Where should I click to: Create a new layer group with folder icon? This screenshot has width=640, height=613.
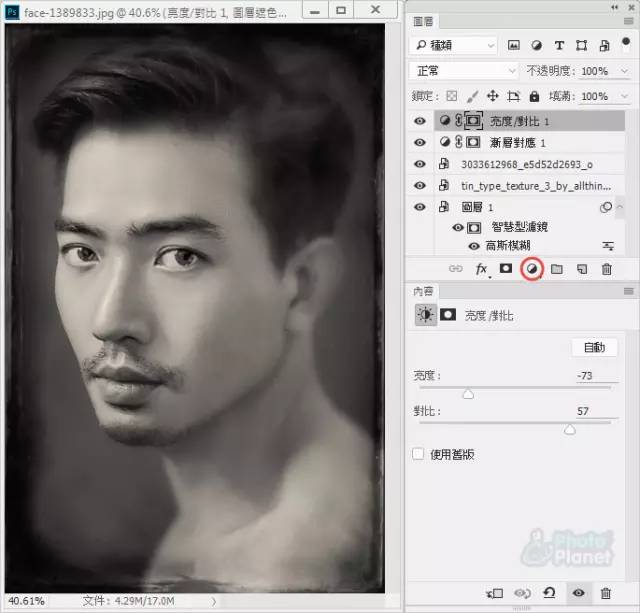[x=557, y=269]
